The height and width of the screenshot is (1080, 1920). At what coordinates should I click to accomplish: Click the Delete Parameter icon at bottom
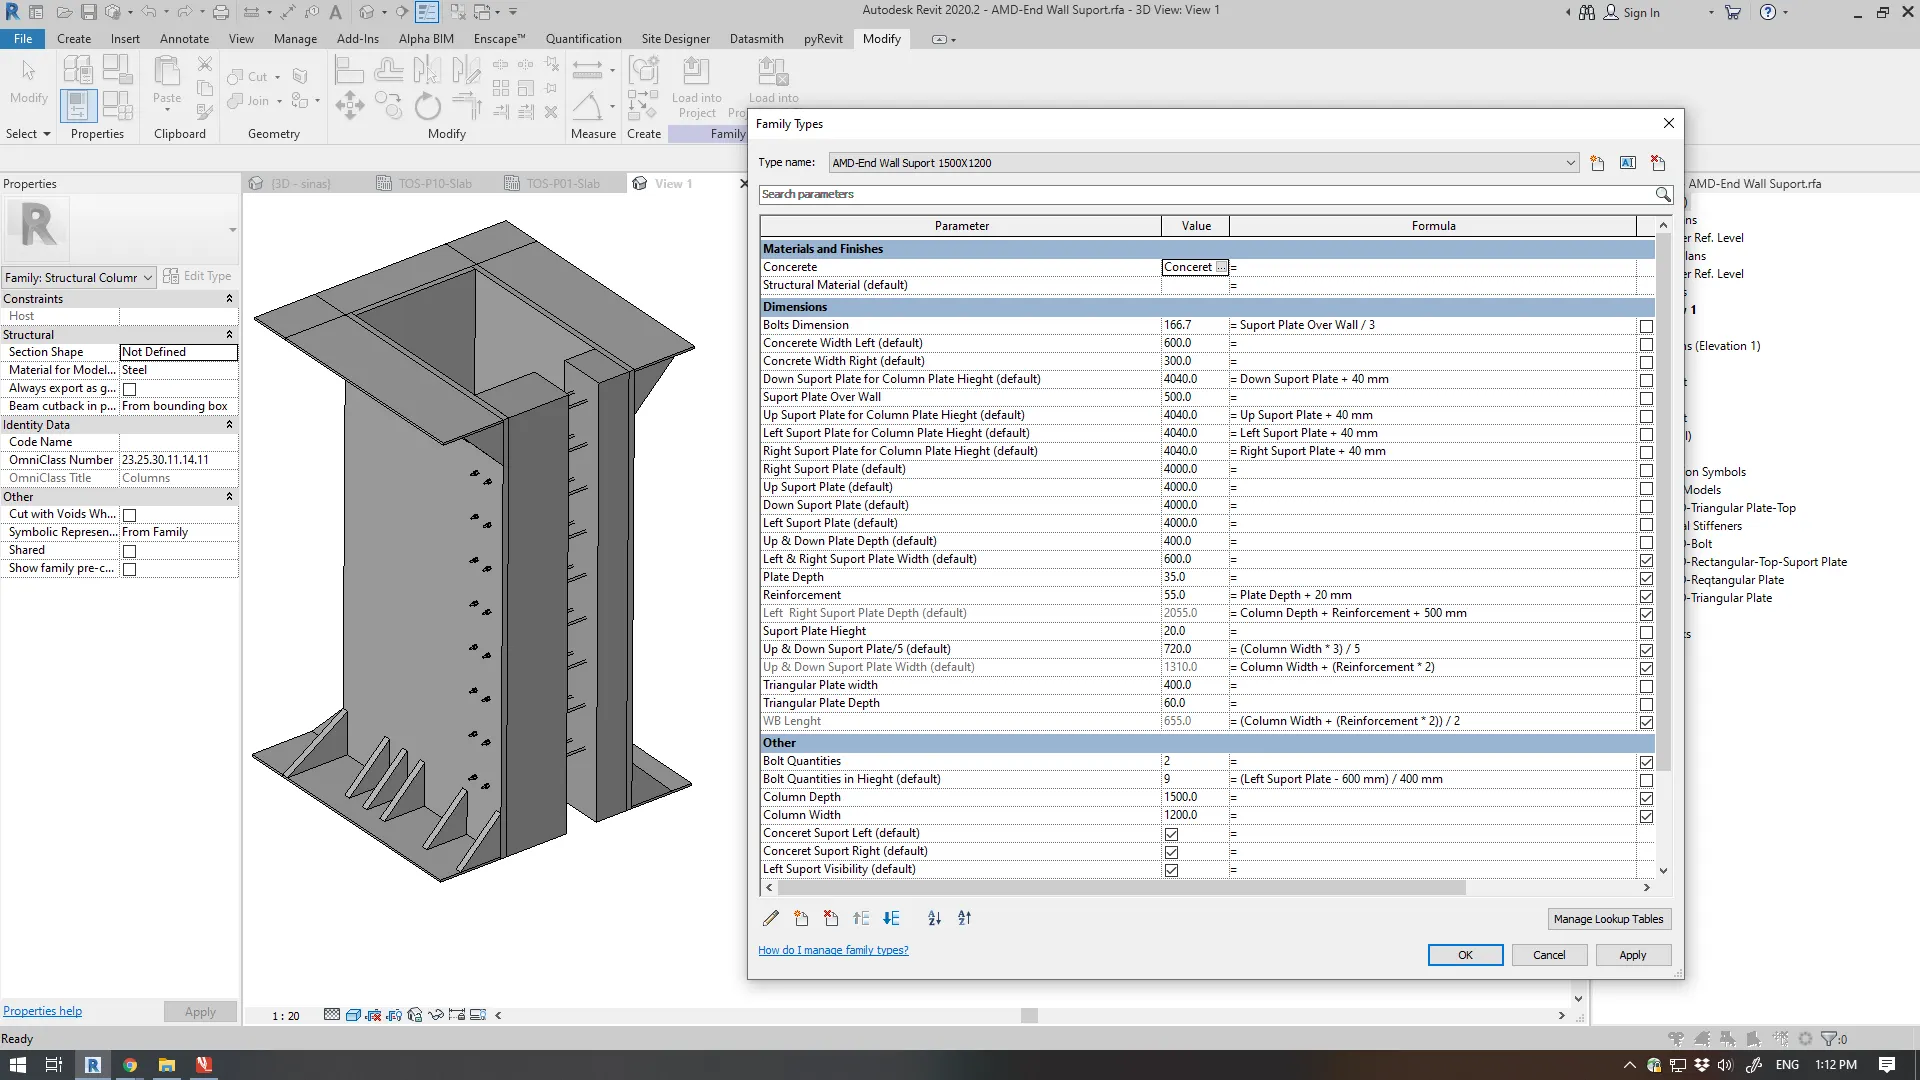click(831, 918)
